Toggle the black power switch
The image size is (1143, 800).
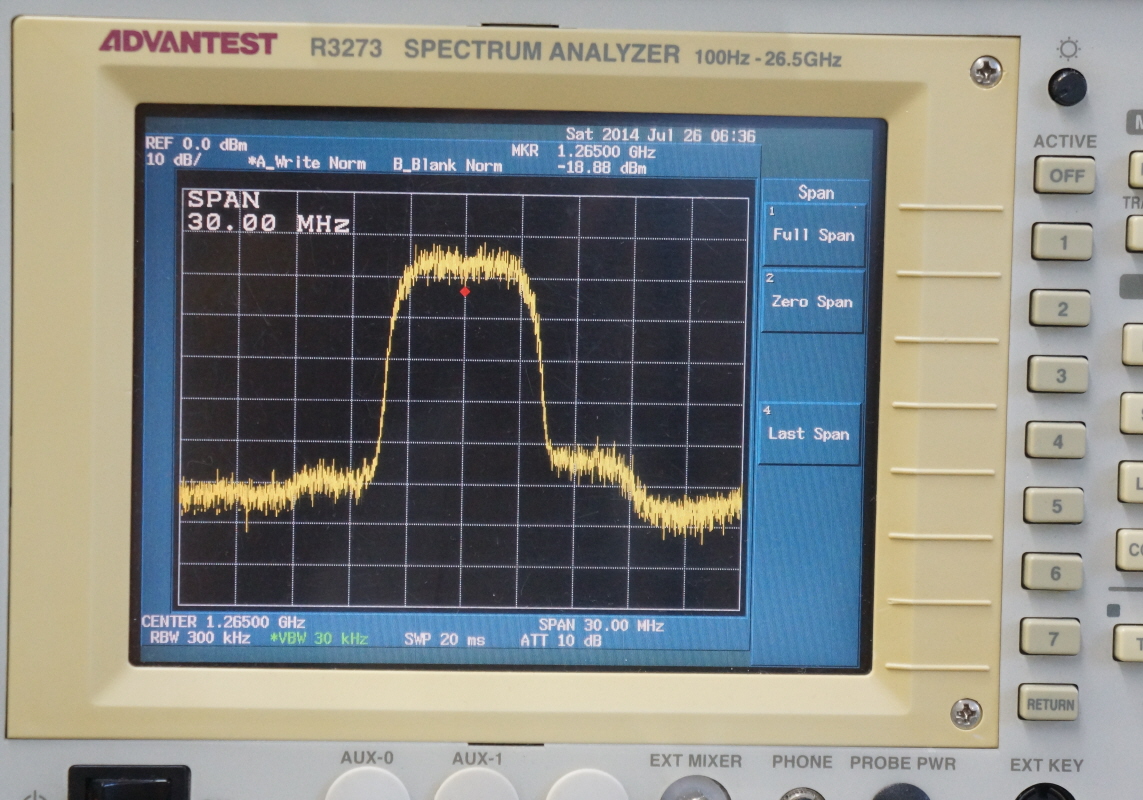[128, 785]
